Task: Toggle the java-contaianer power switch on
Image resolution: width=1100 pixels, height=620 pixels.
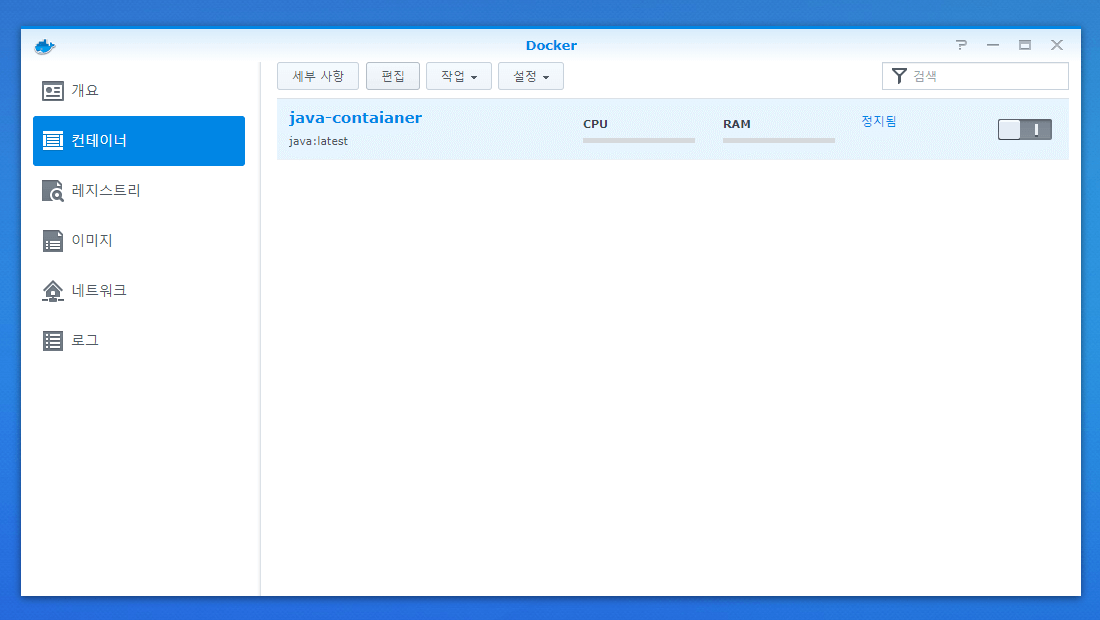Action: pyautogui.click(x=1024, y=130)
